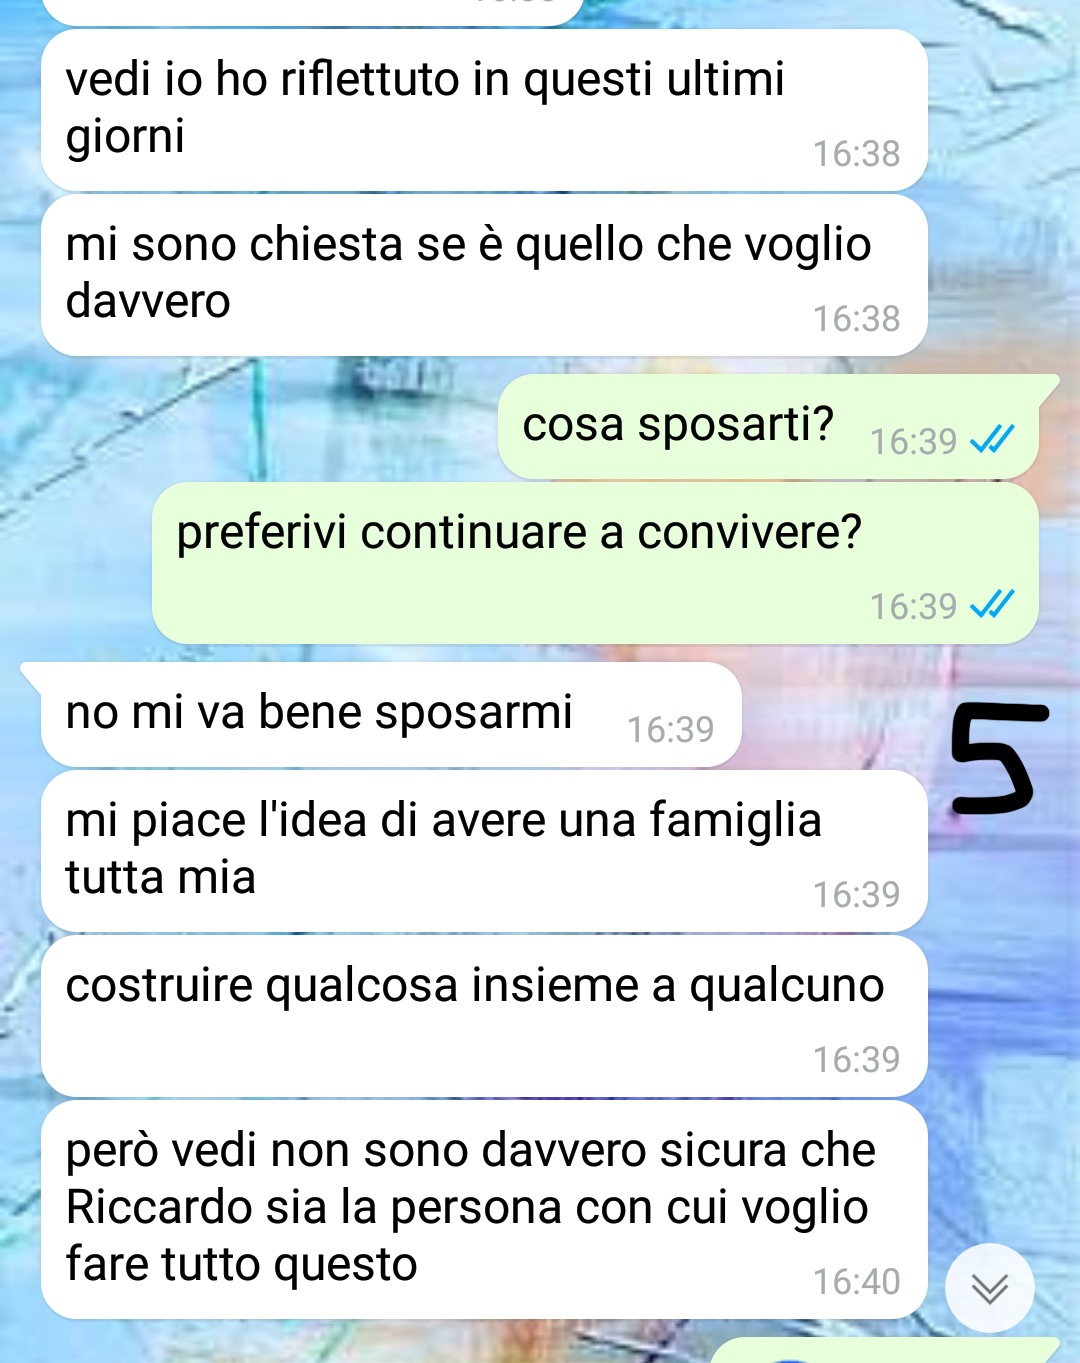Viewport: 1080px width, 1363px height.
Task: Tap the 16:39 timestamp on 'tutta mia' message
Action: (856, 894)
